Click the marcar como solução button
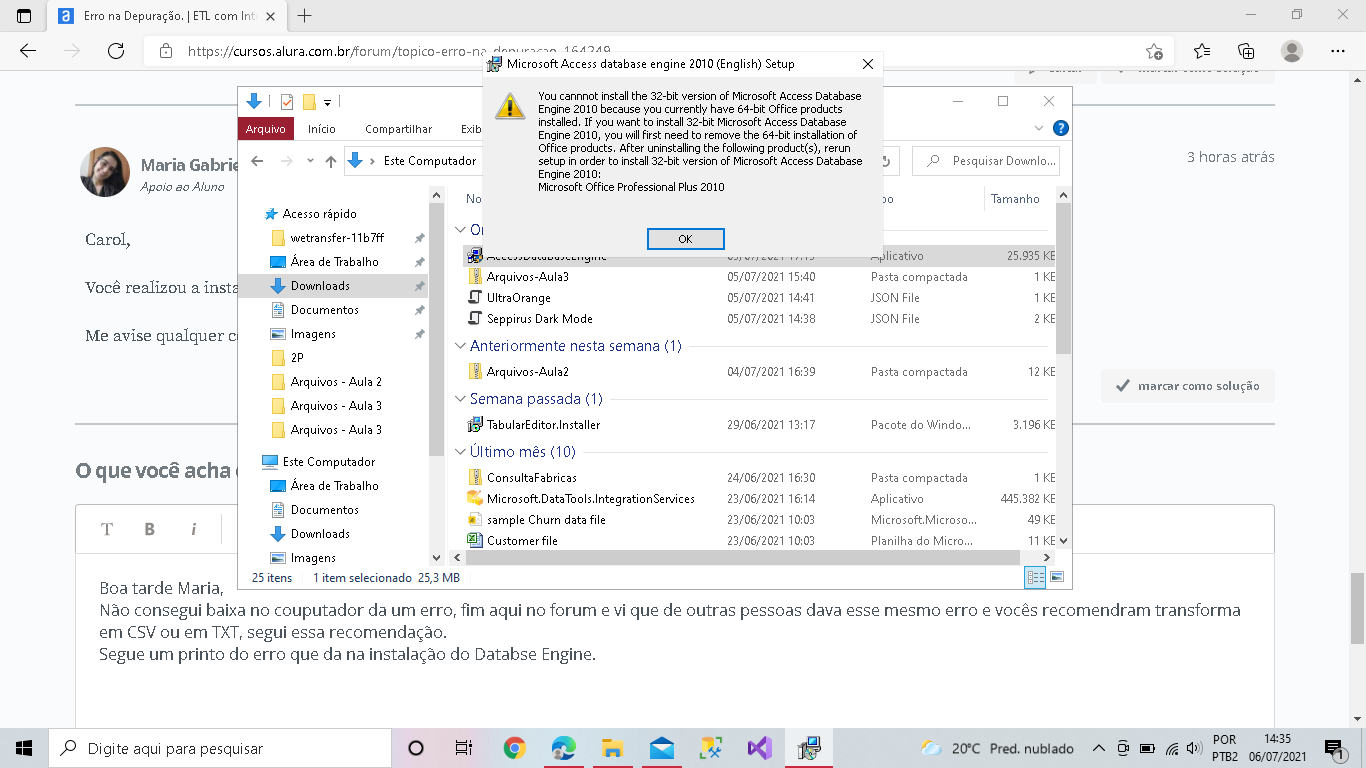Screen dimensions: 1366x768 (x=1187, y=386)
